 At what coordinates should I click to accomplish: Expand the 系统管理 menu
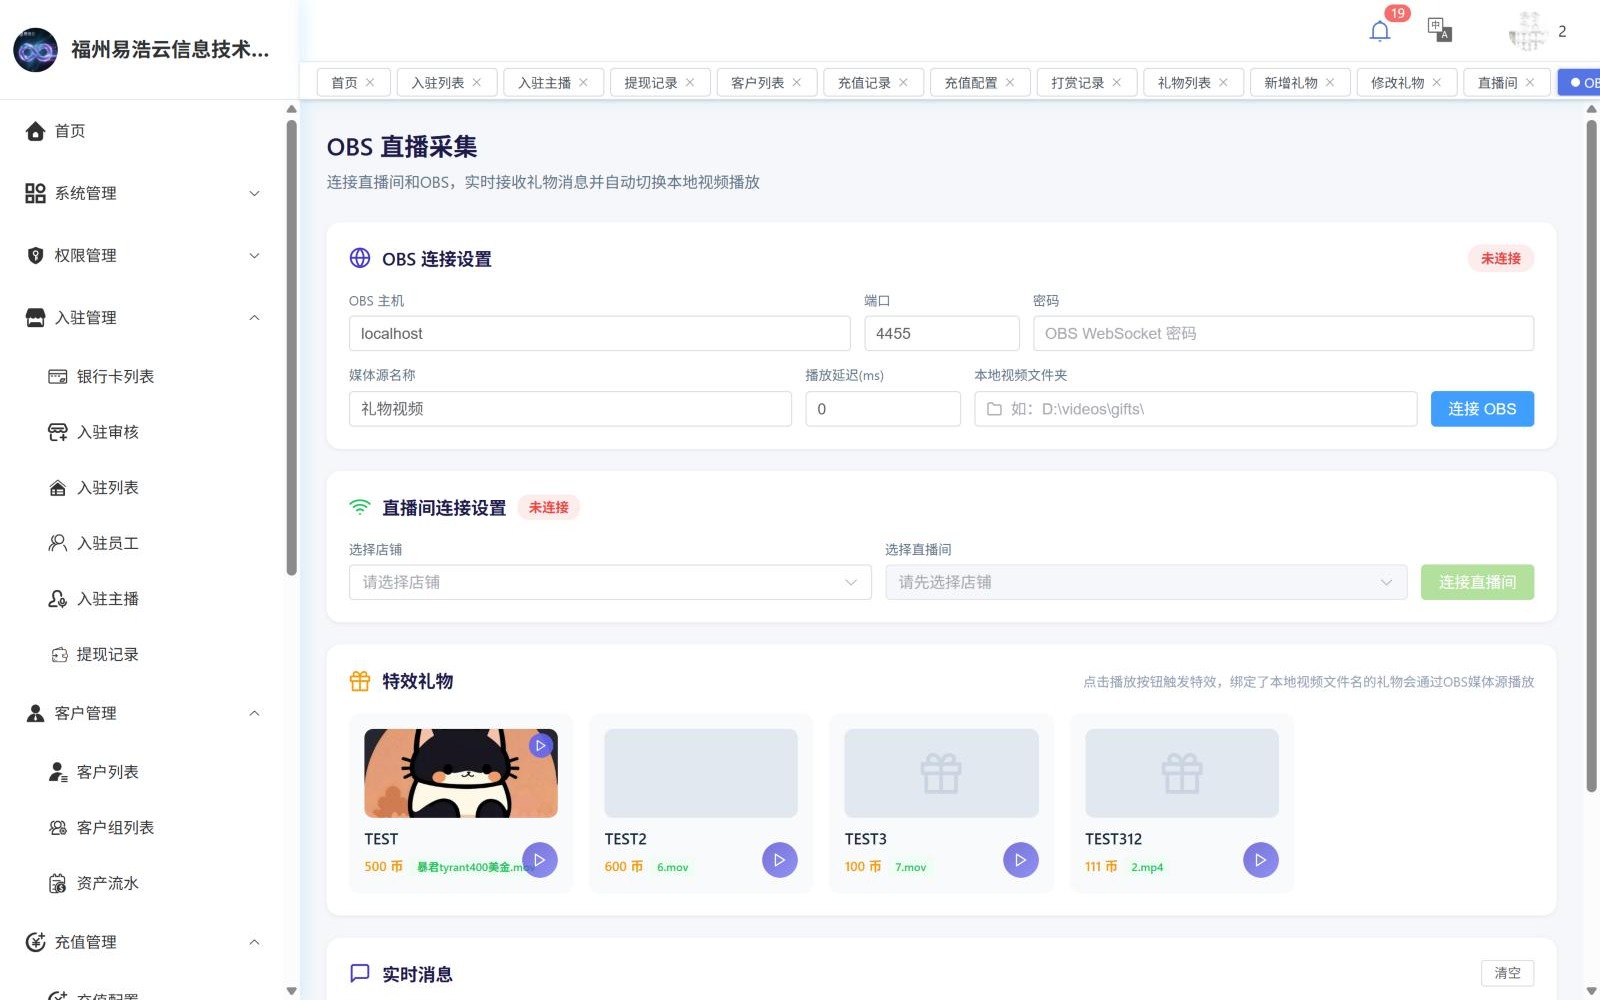[143, 193]
